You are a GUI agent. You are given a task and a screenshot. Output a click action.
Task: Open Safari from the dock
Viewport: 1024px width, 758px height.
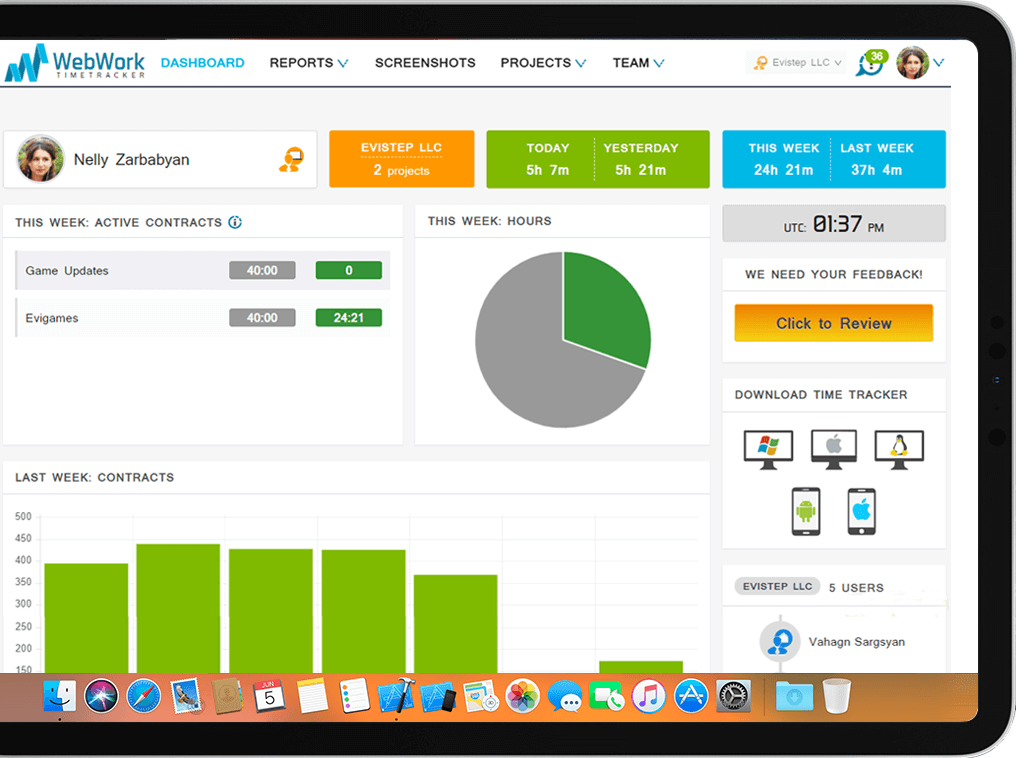click(144, 696)
